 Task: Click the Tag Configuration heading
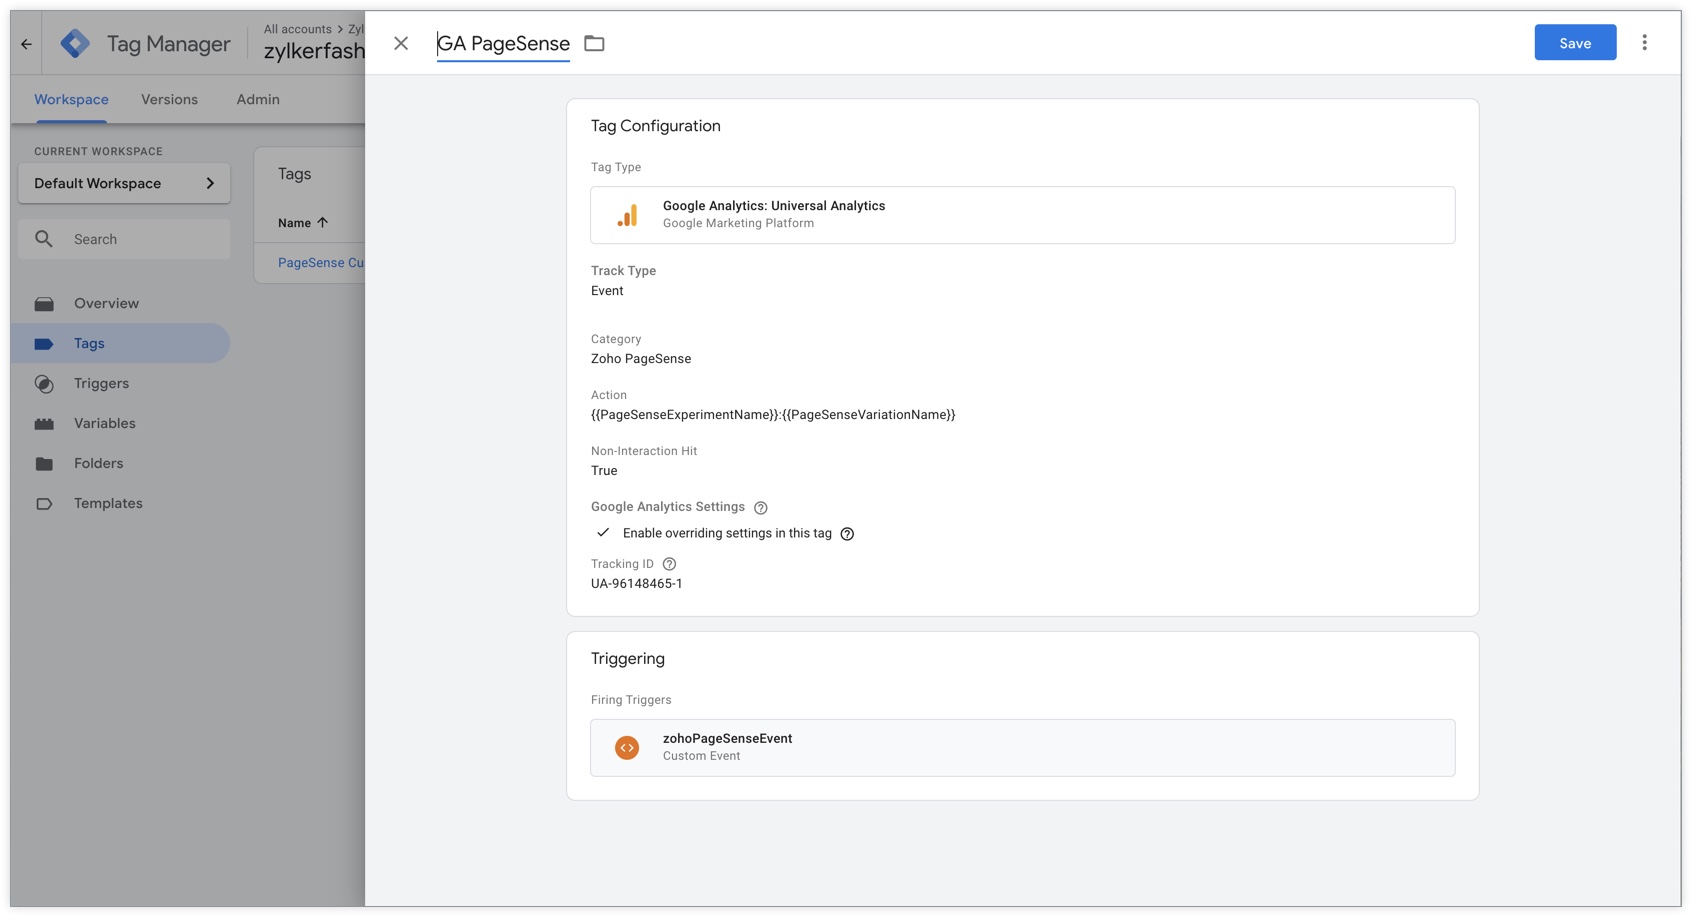tap(655, 126)
